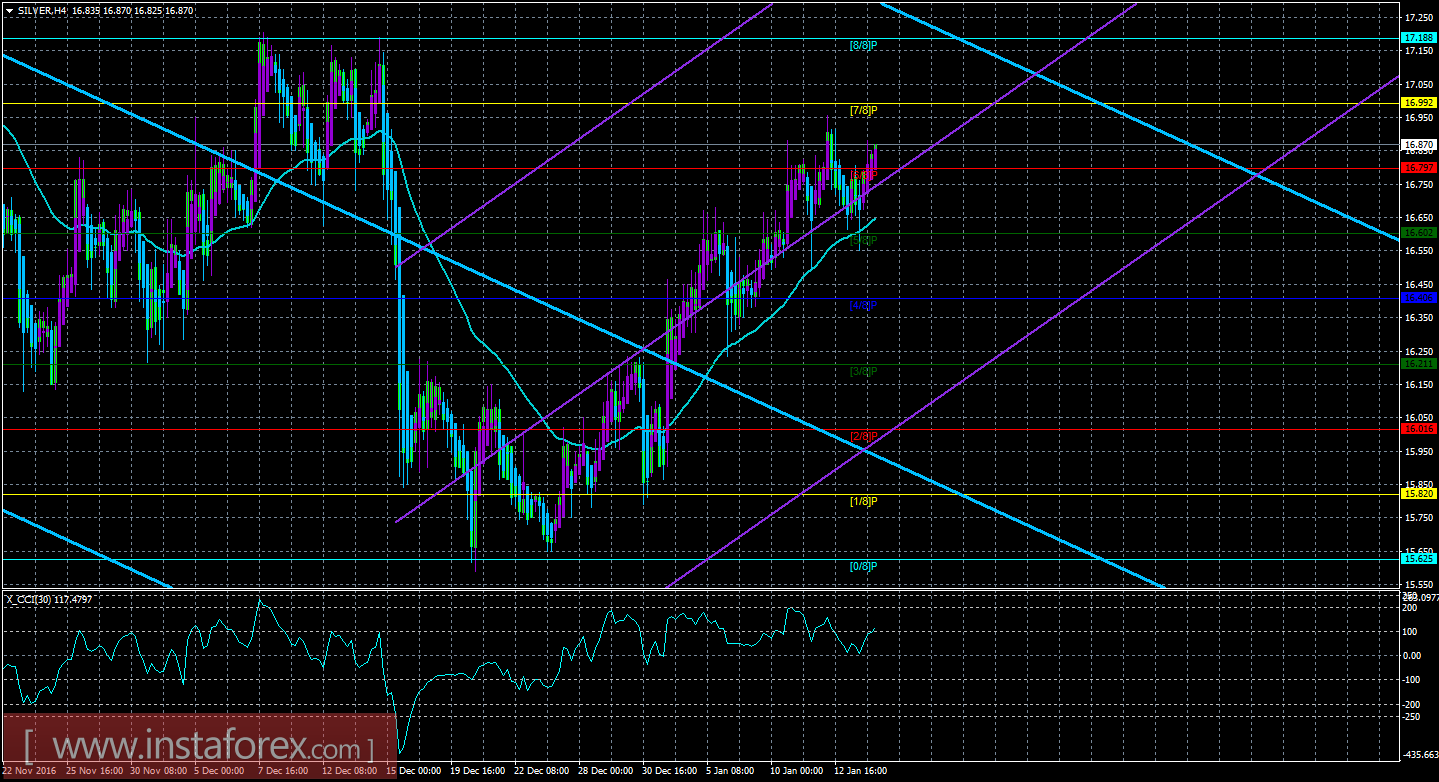Click the SILVER,H4 chart title text
This screenshot has height=782, width=1439.
tap(42, 10)
